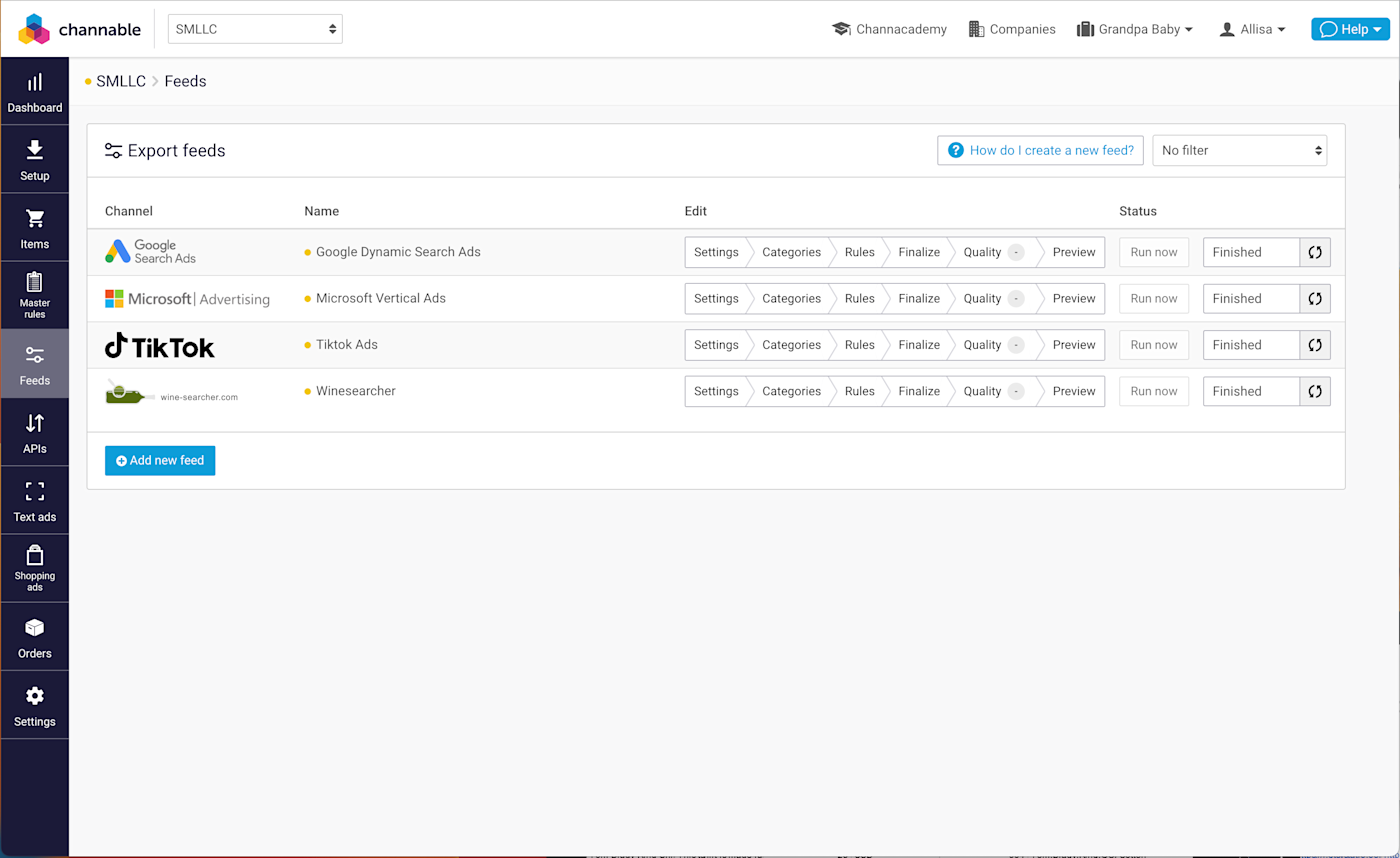Open the SMLLC project selector dropdown
This screenshot has width=1400, height=858.
coord(255,29)
